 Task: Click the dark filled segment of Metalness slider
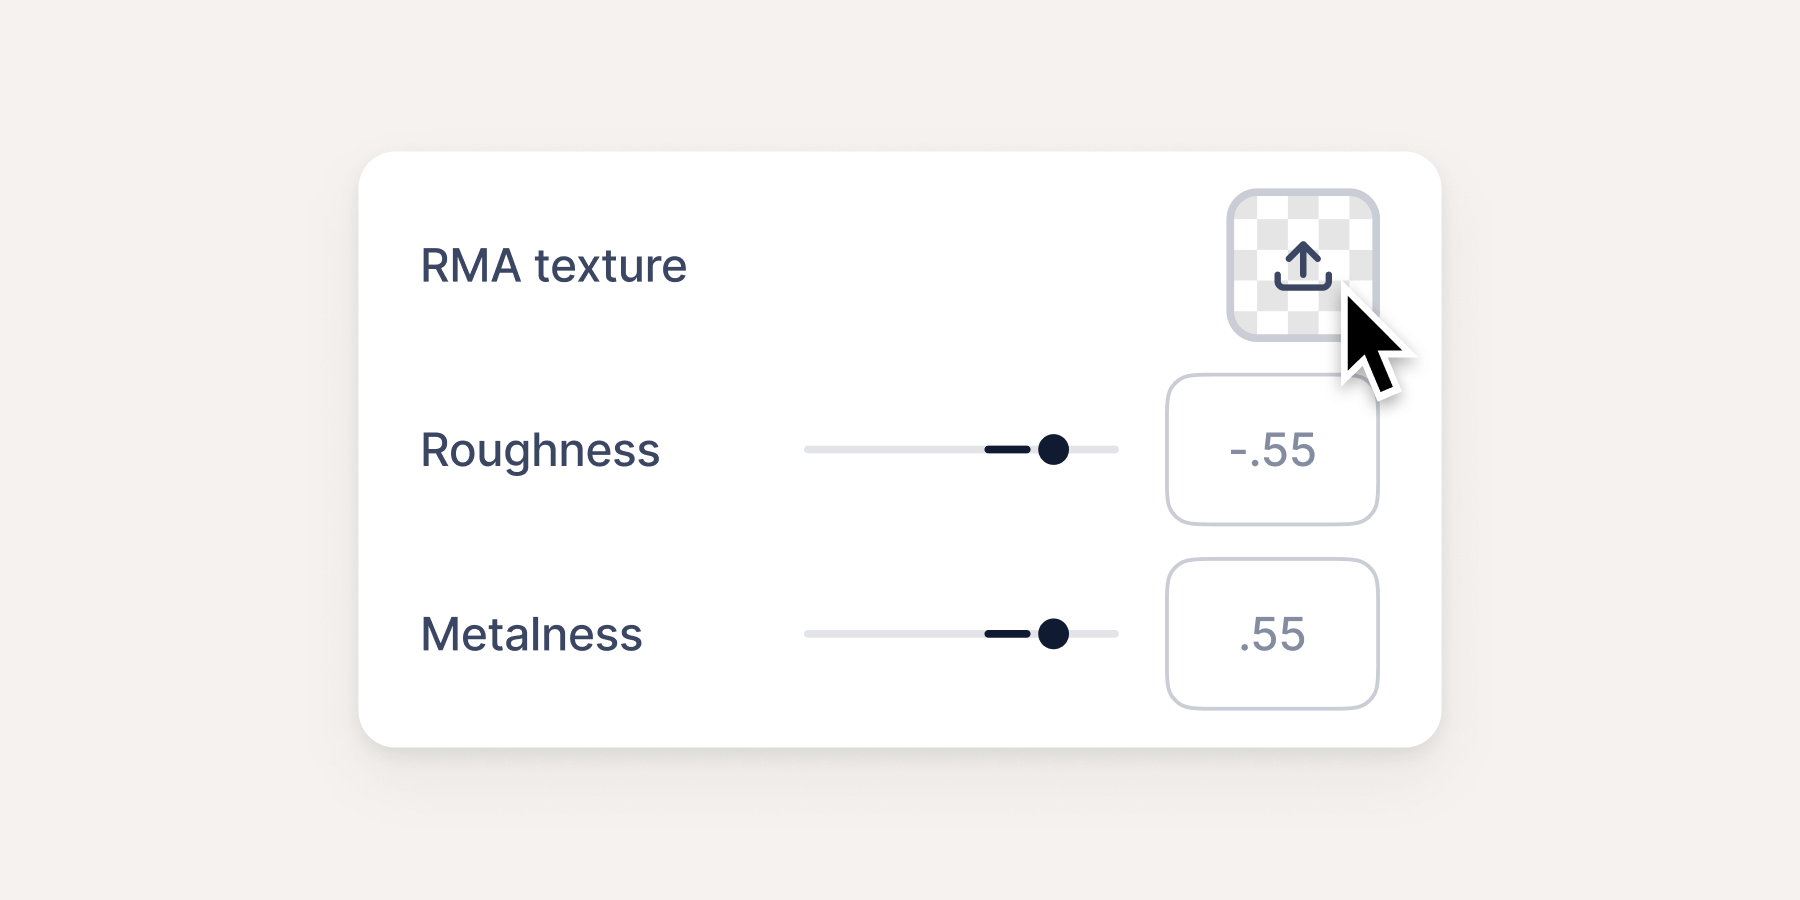[x=1007, y=634]
